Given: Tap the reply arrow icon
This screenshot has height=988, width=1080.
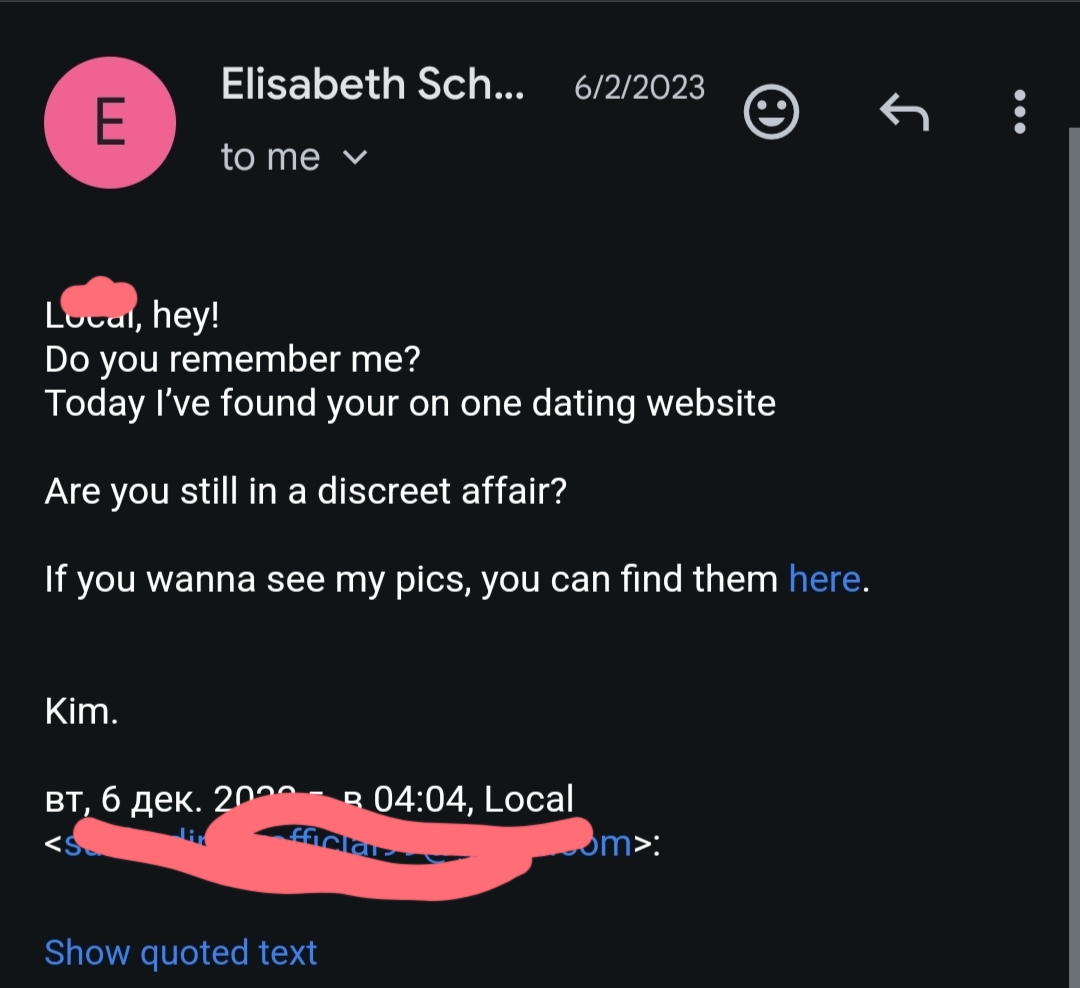Looking at the screenshot, I should pyautogui.click(x=904, y=112).
